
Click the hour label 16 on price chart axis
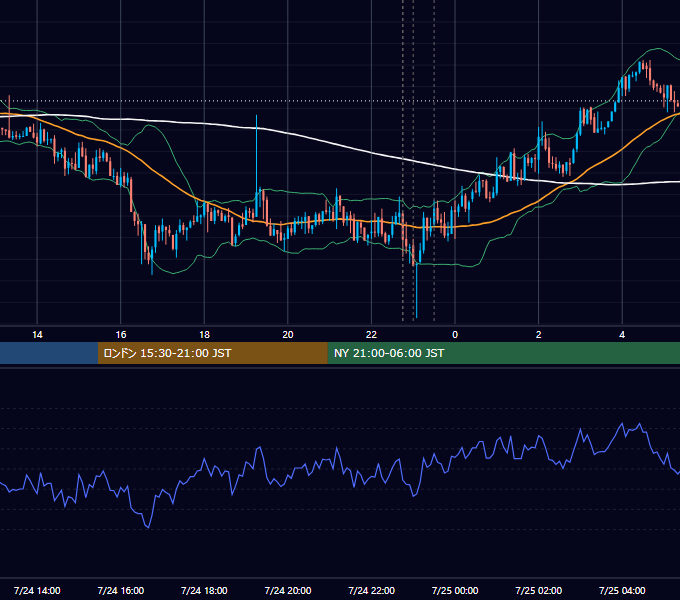121,335
